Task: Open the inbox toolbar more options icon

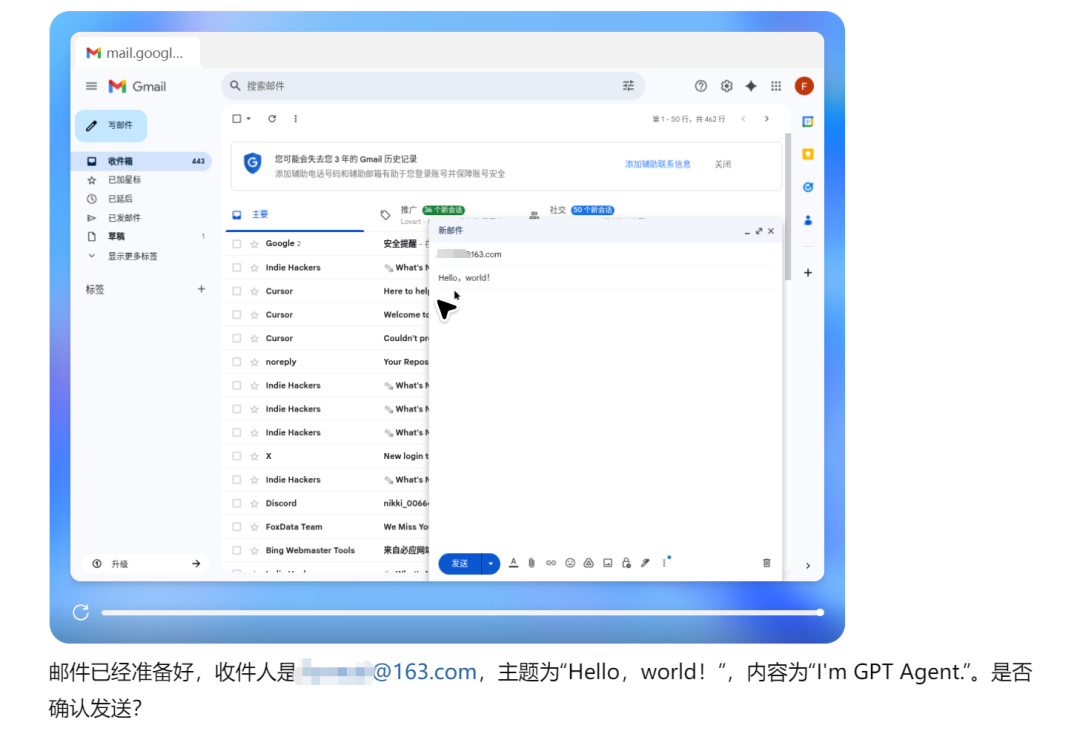Action: pyautogui.click(x=295, y=118)
